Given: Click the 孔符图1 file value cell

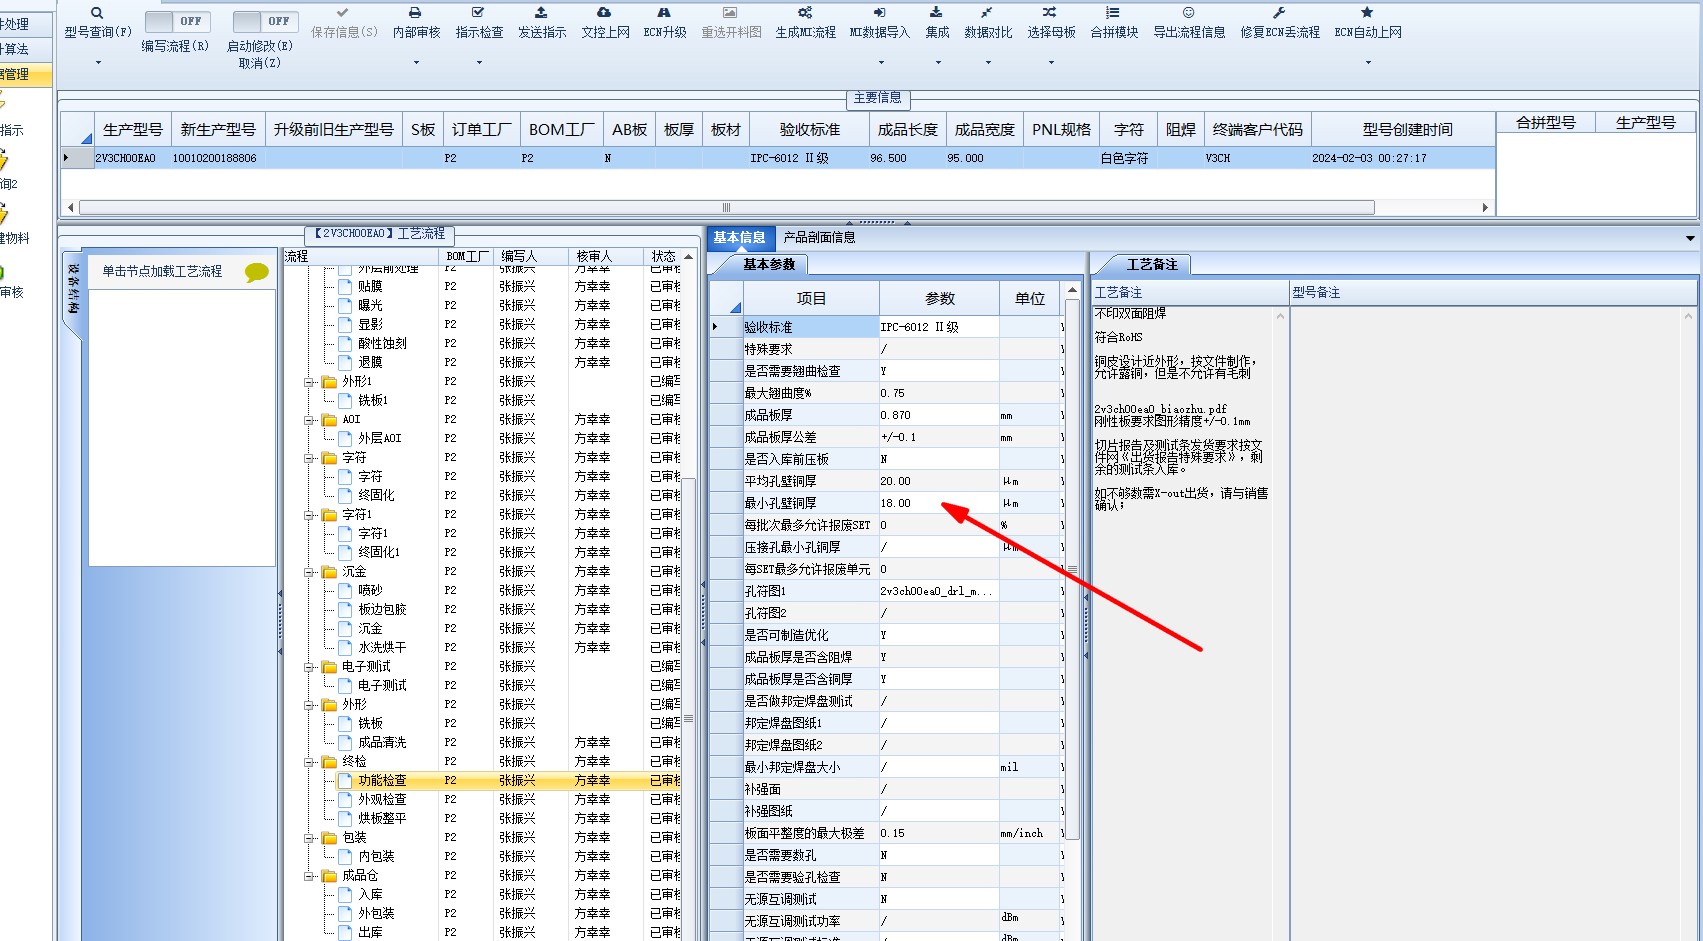Looking at the screenshot, I should [938, 592].
